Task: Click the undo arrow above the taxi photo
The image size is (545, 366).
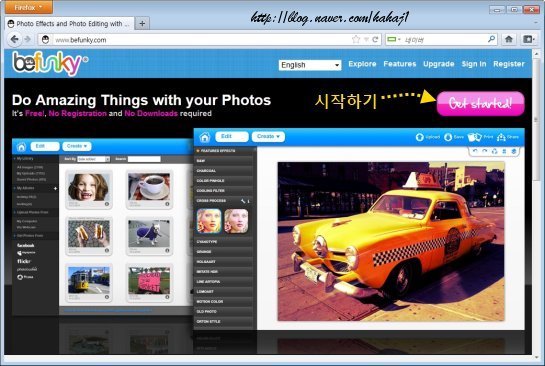Action: click(x=475, y=151)
